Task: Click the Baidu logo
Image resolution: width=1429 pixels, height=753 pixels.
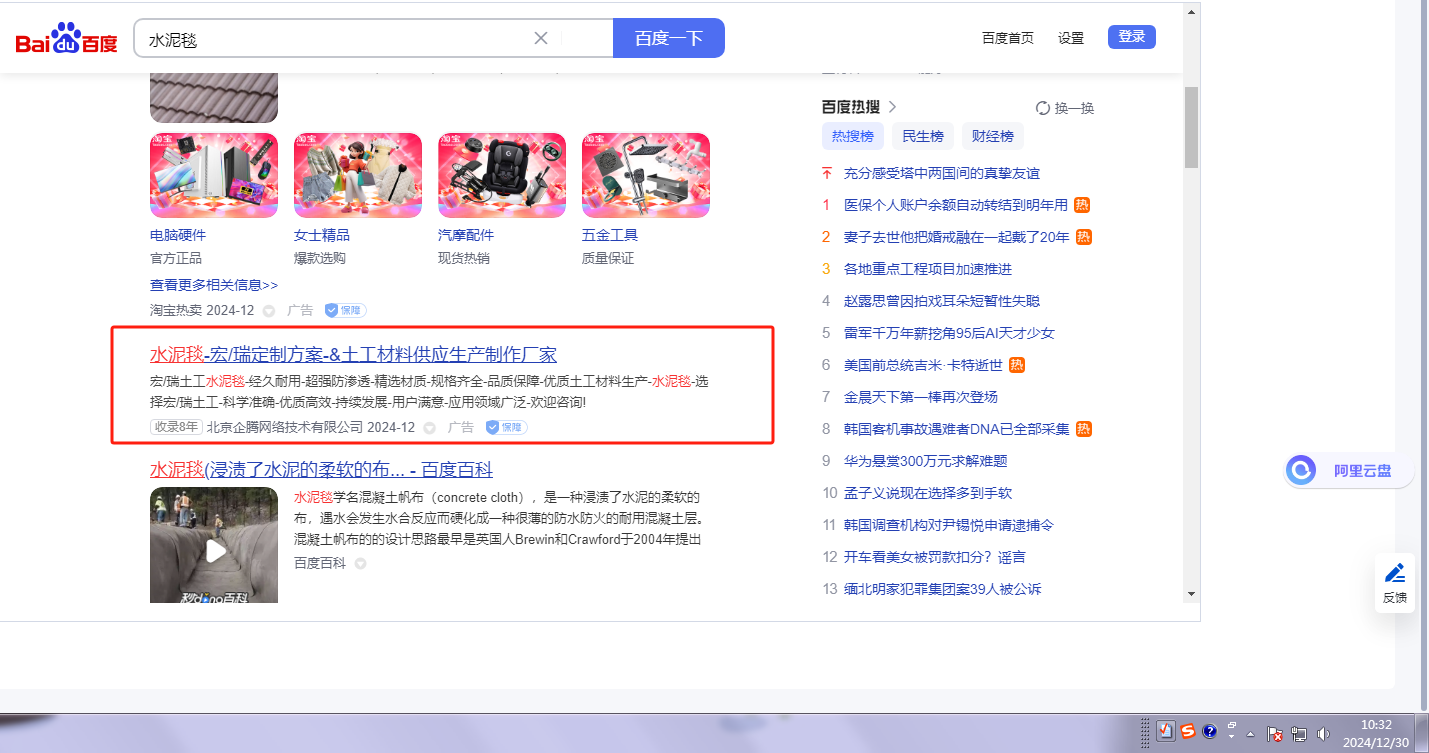Action: point(66,40)
